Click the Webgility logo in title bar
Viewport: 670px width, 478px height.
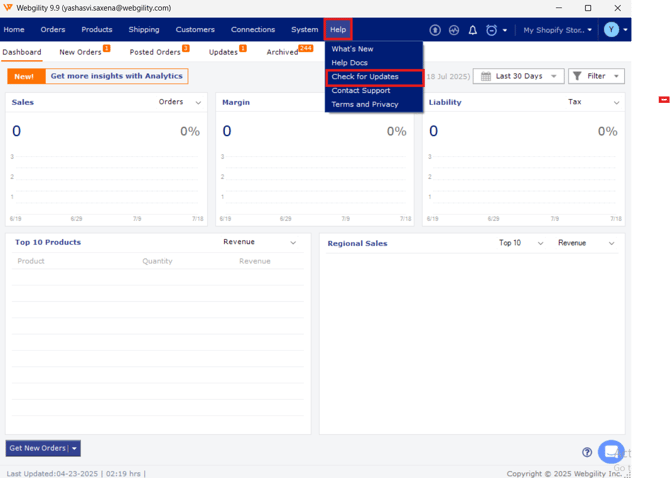click(8, 8)
